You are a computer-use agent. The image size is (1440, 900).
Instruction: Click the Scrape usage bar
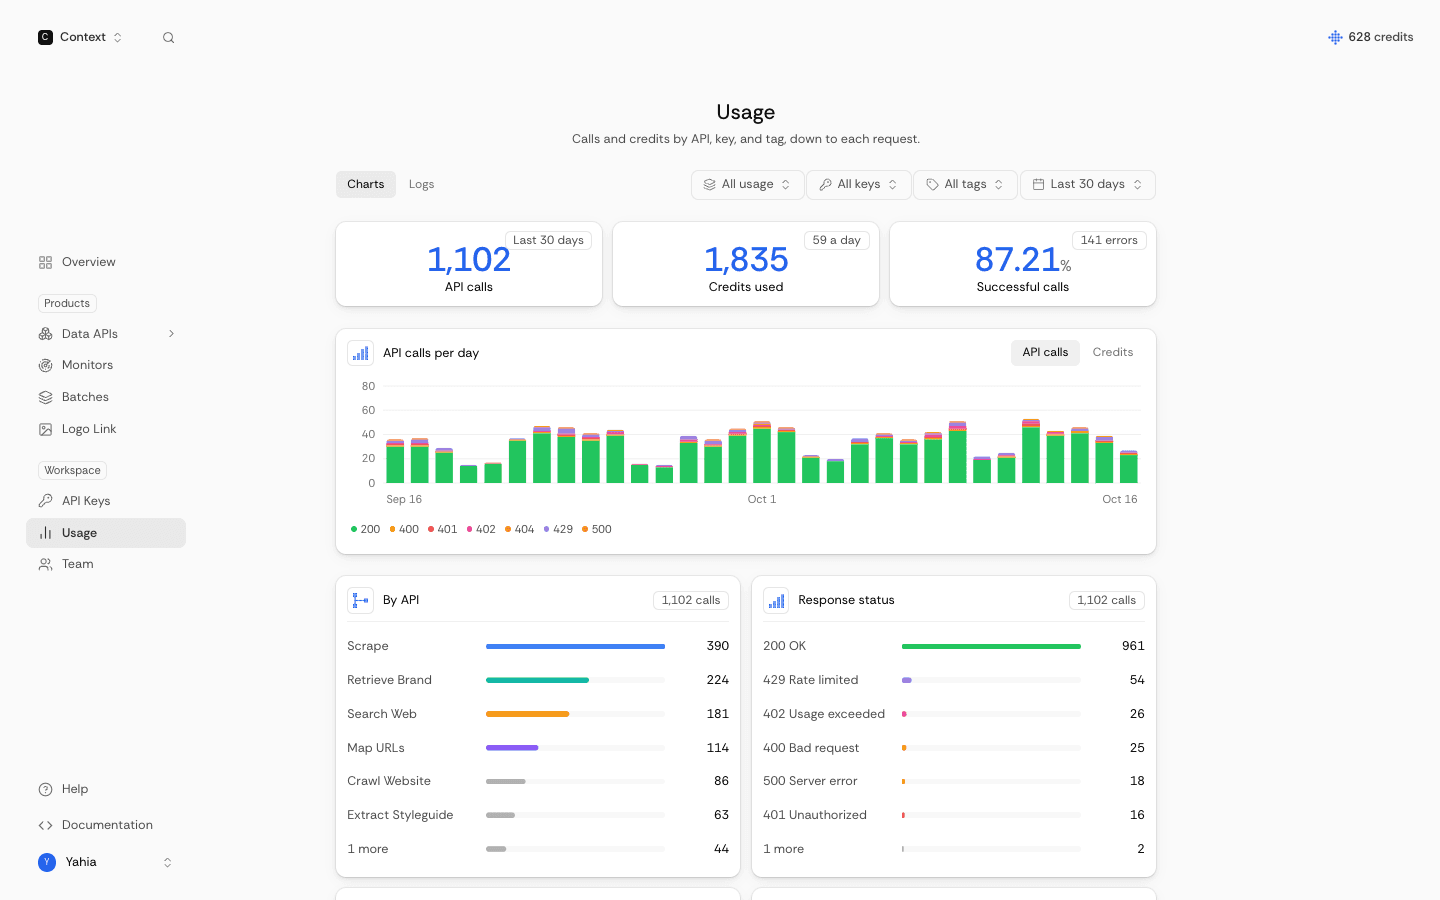(x=575, y=647)
